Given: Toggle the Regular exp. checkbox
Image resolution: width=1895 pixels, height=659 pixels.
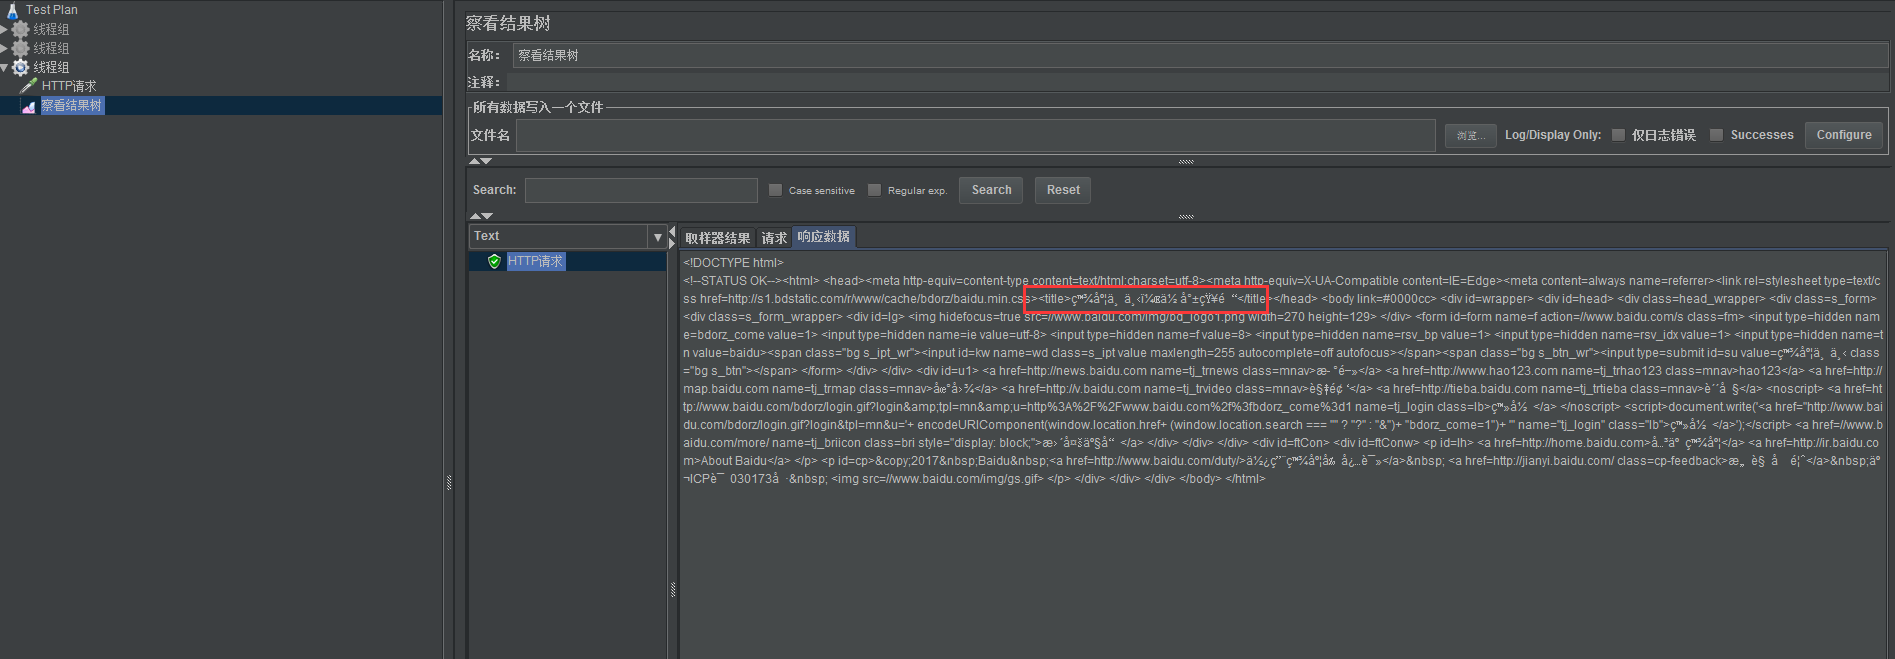Looking at the screenshot, I should coord(874,190).
